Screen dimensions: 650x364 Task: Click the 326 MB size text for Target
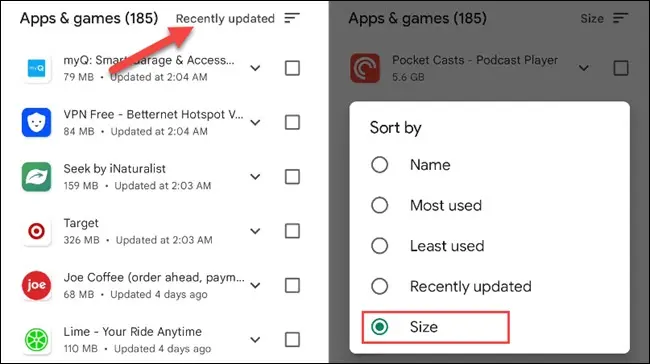(x=81, y=240)
